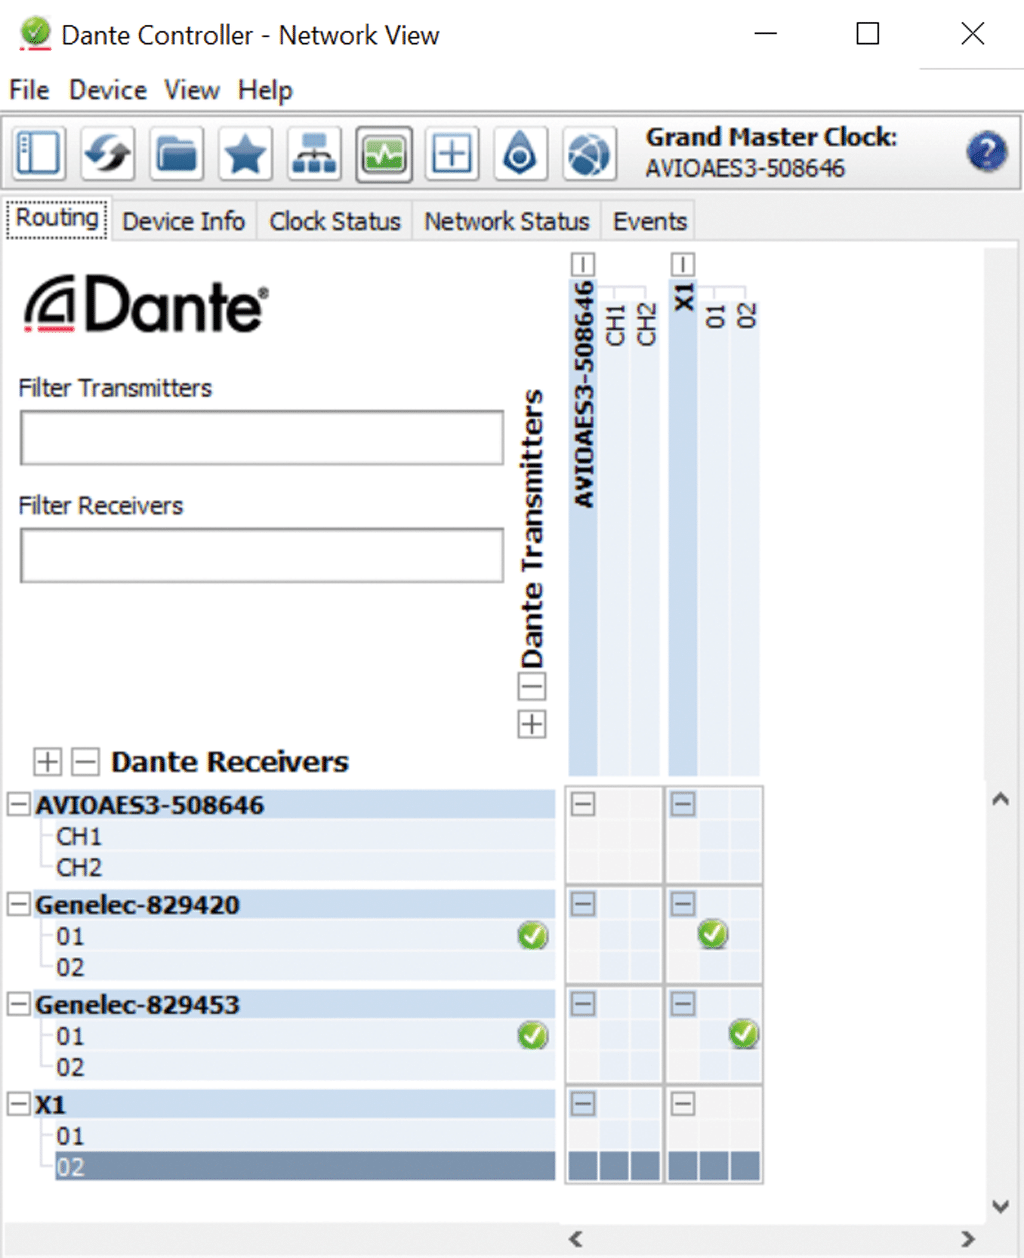1024x1258 pixels.
Task: Toggle subscription Genelec-829420 01 to X1 01
Action: click(x=713, y=935)
